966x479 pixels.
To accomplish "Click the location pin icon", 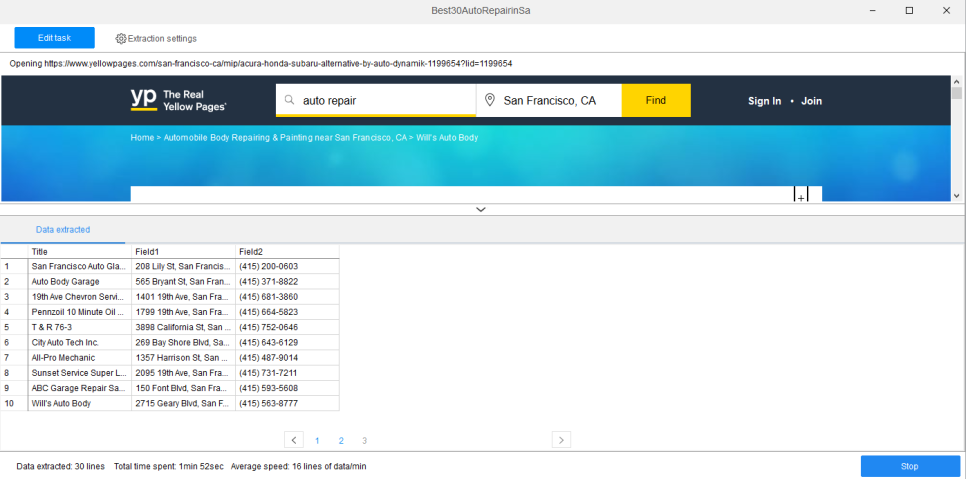I will point(490,100).
